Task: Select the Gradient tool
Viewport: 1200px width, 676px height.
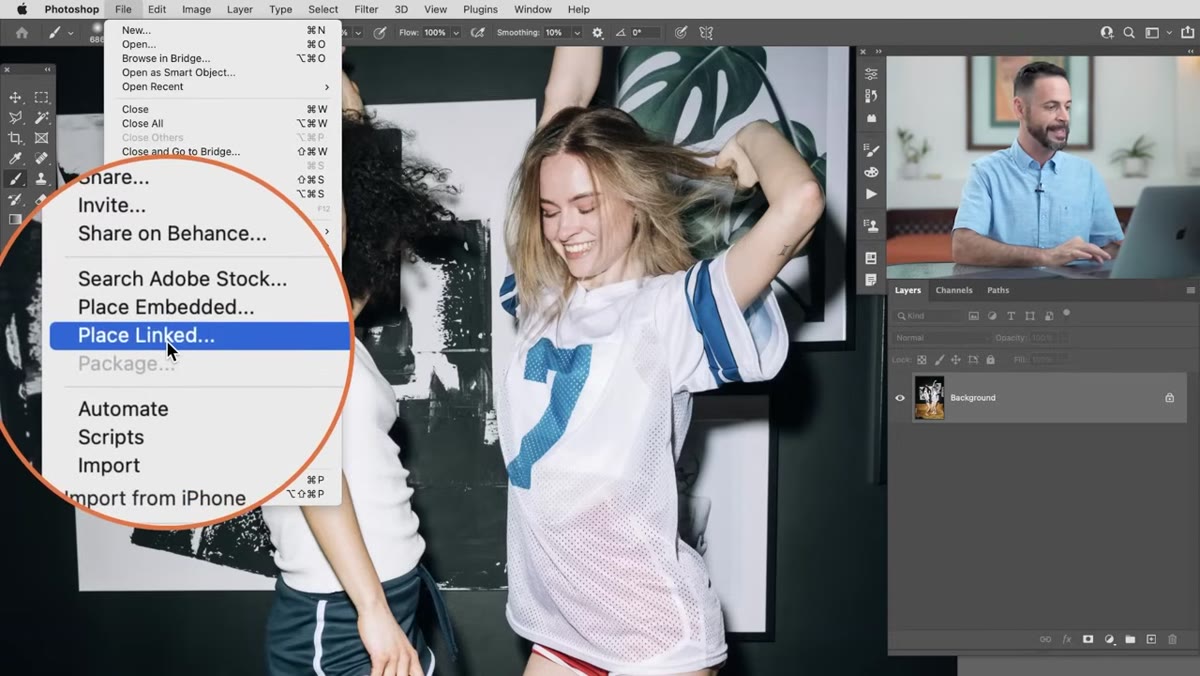Action: [15, 219]
